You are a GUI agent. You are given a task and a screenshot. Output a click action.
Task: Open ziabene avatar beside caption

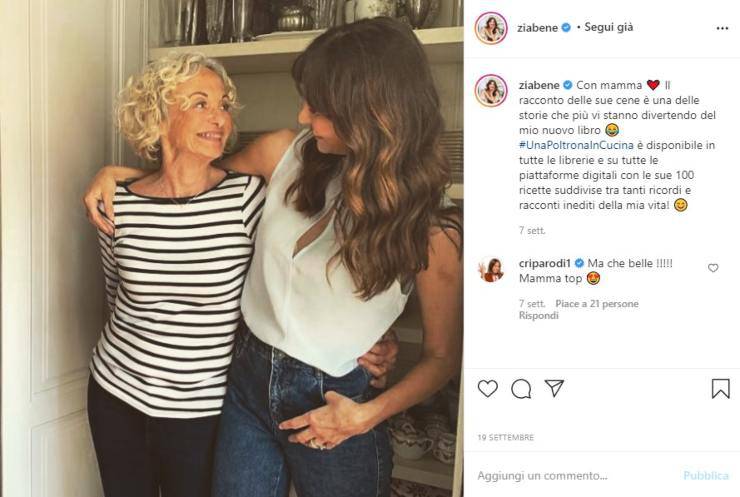(x=491, y=90)
